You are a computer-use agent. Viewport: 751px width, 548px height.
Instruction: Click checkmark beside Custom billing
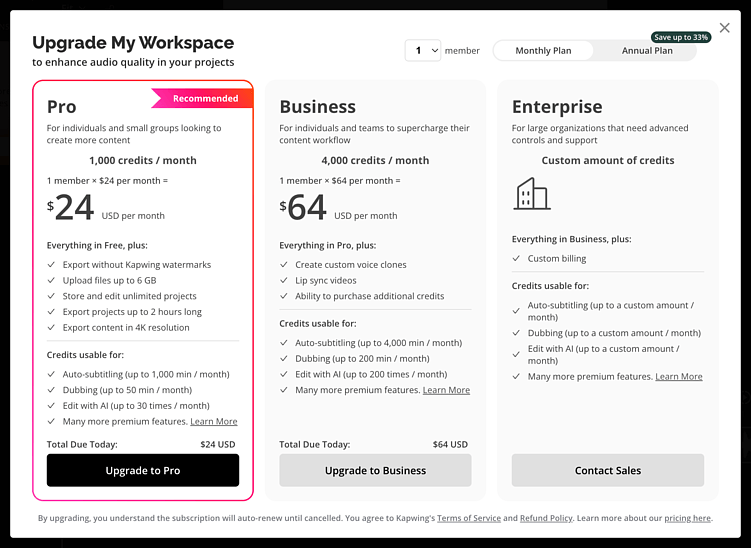(x=516, y=258)
